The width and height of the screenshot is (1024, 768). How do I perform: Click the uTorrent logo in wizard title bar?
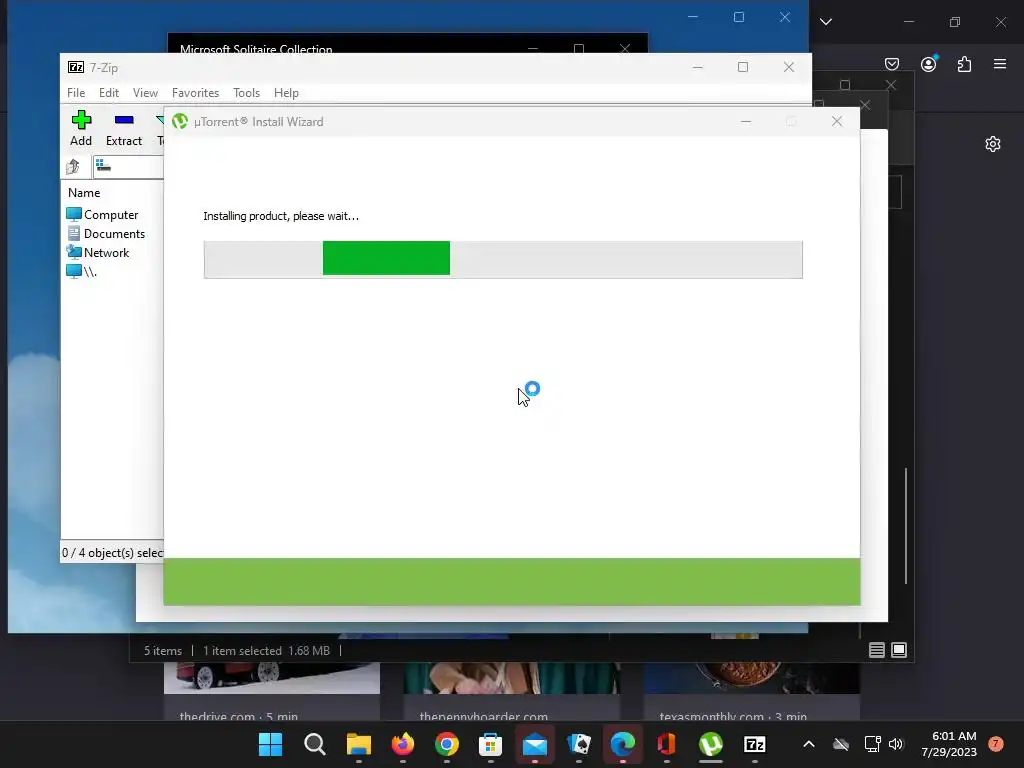tap(180, 121)
